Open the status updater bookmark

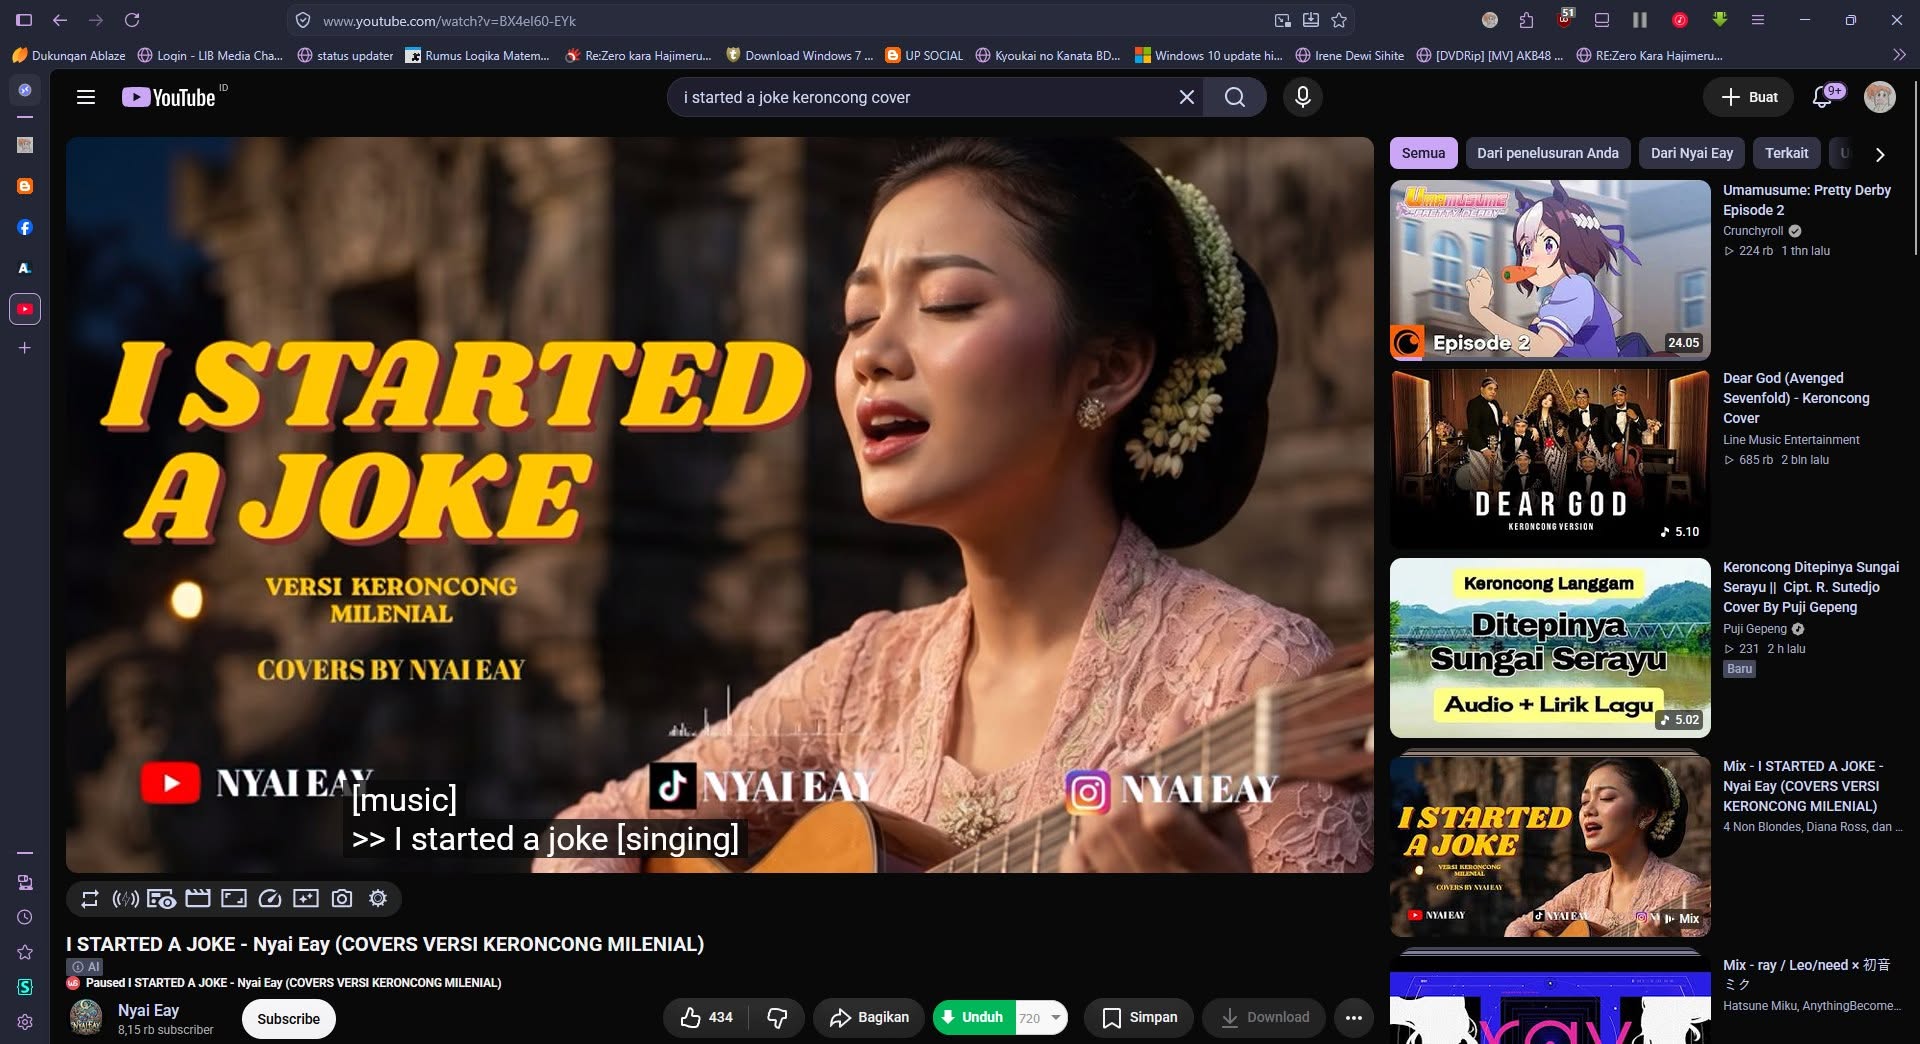(345, 56)
